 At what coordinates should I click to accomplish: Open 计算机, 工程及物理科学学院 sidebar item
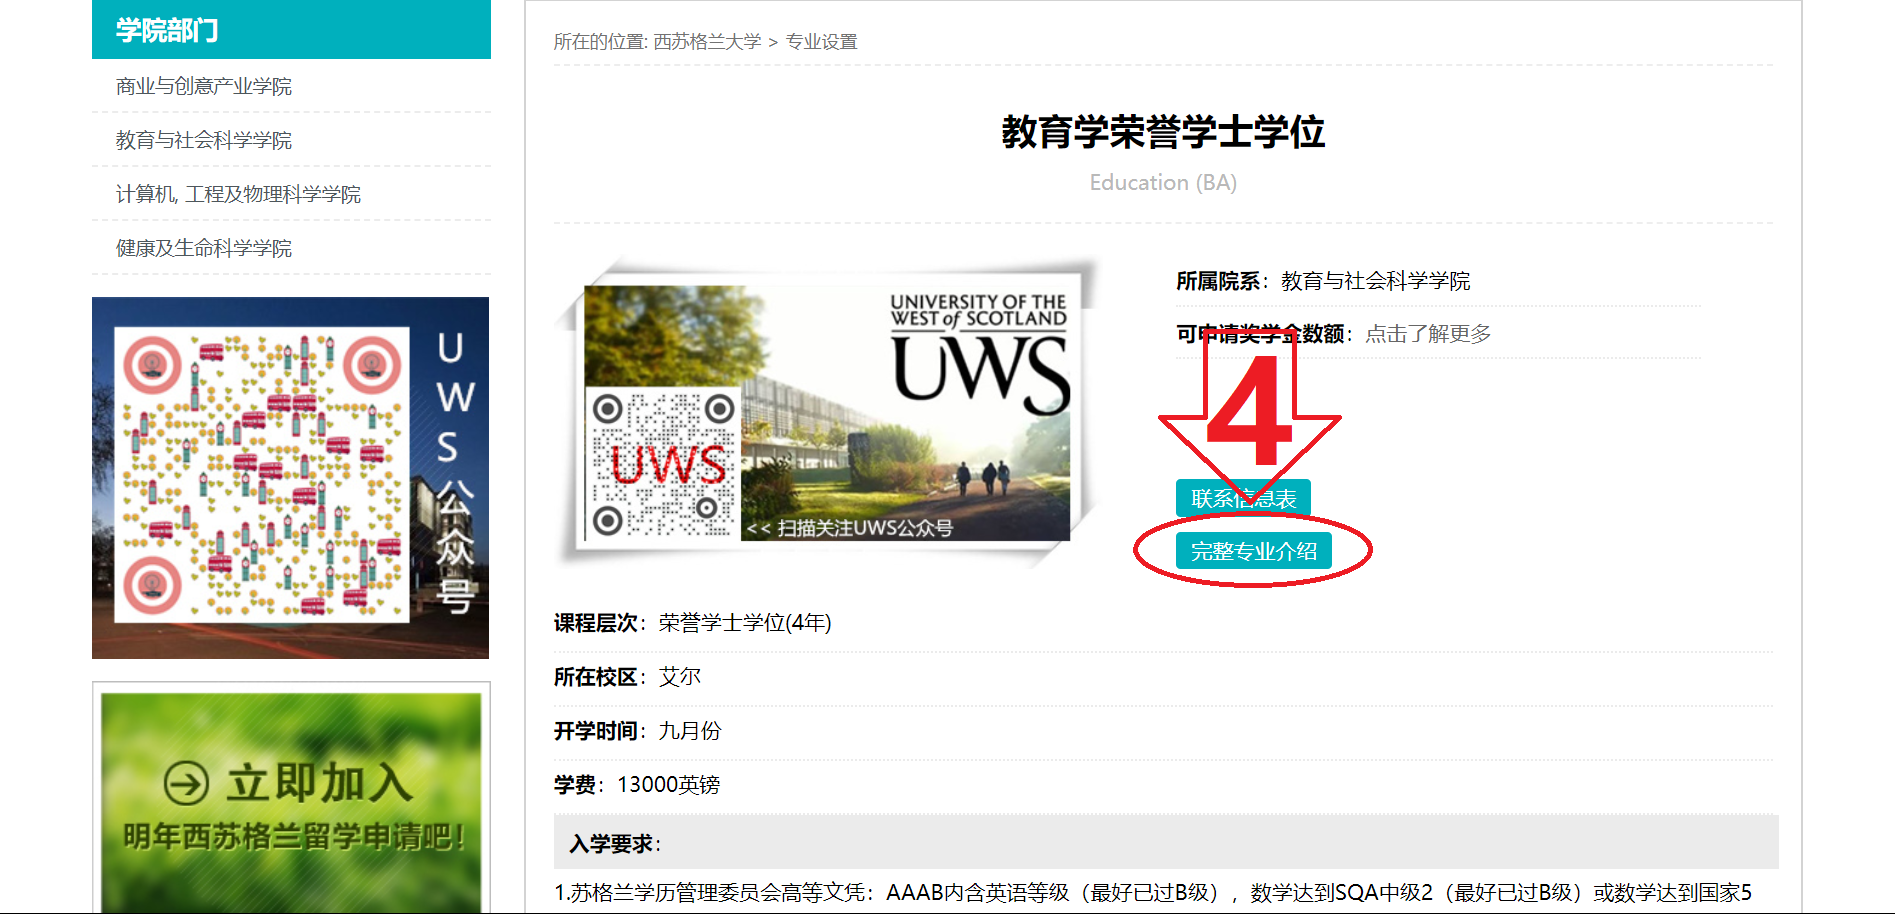[238, 194]
